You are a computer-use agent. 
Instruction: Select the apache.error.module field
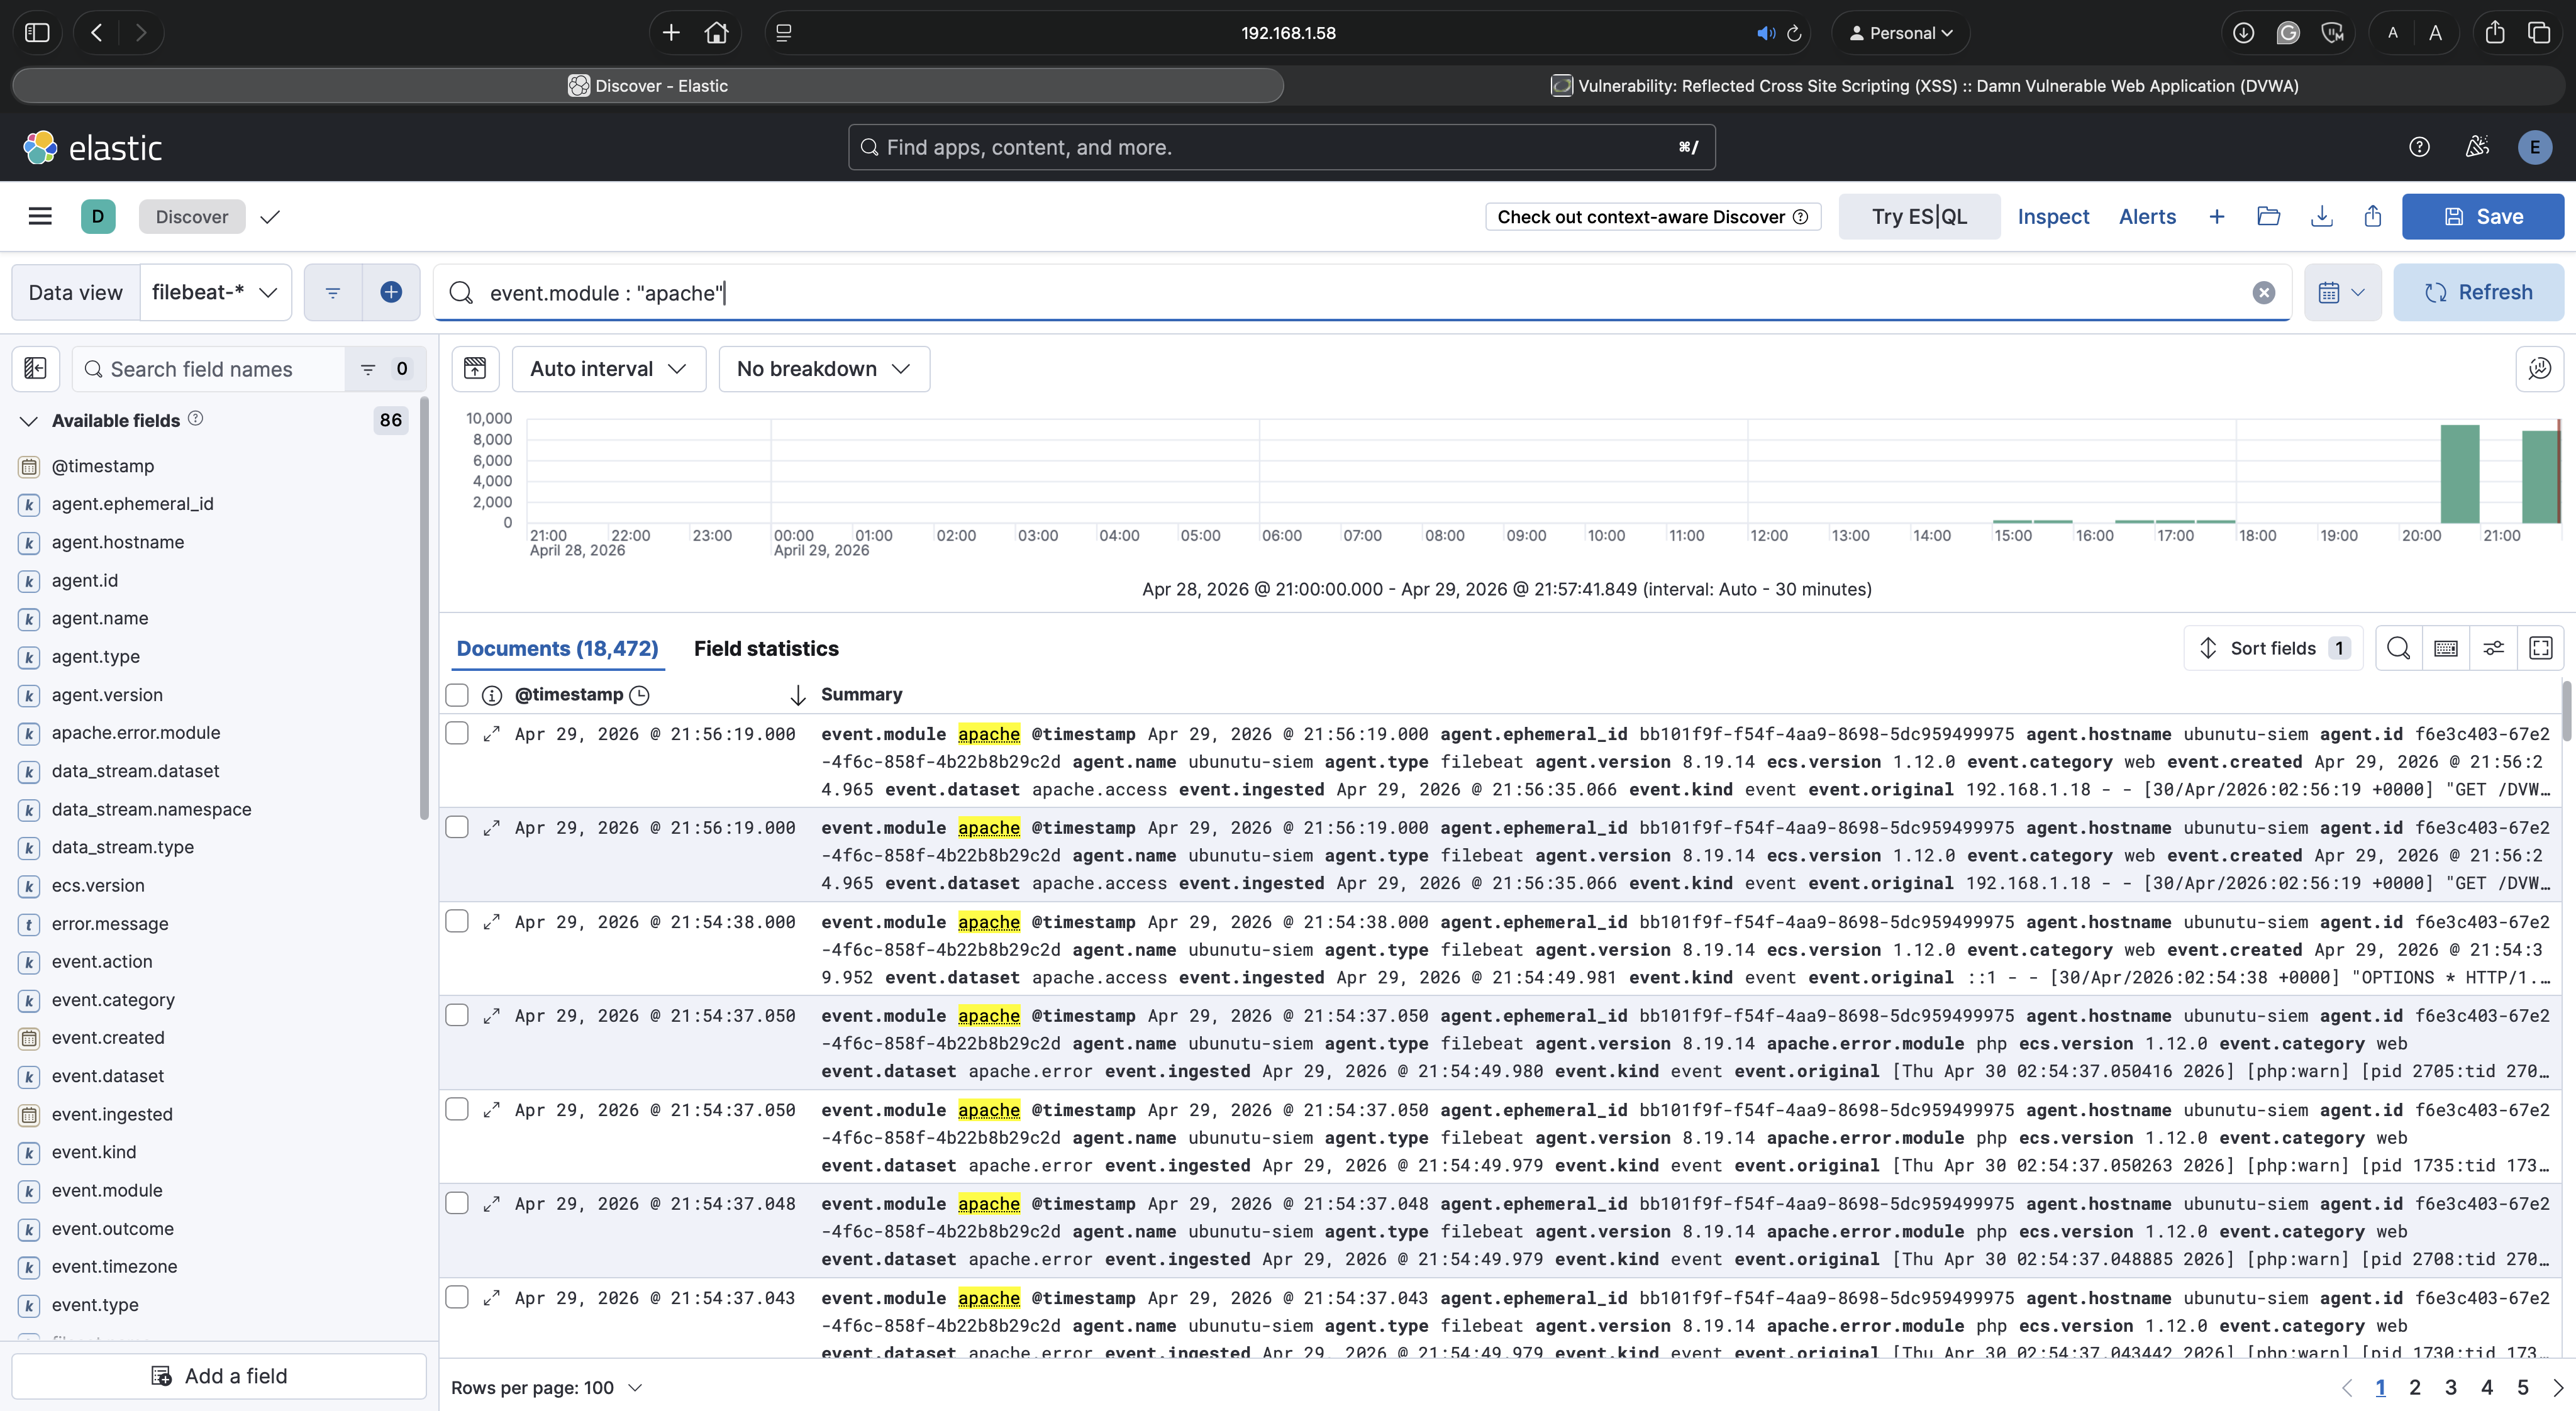(136, 732)
